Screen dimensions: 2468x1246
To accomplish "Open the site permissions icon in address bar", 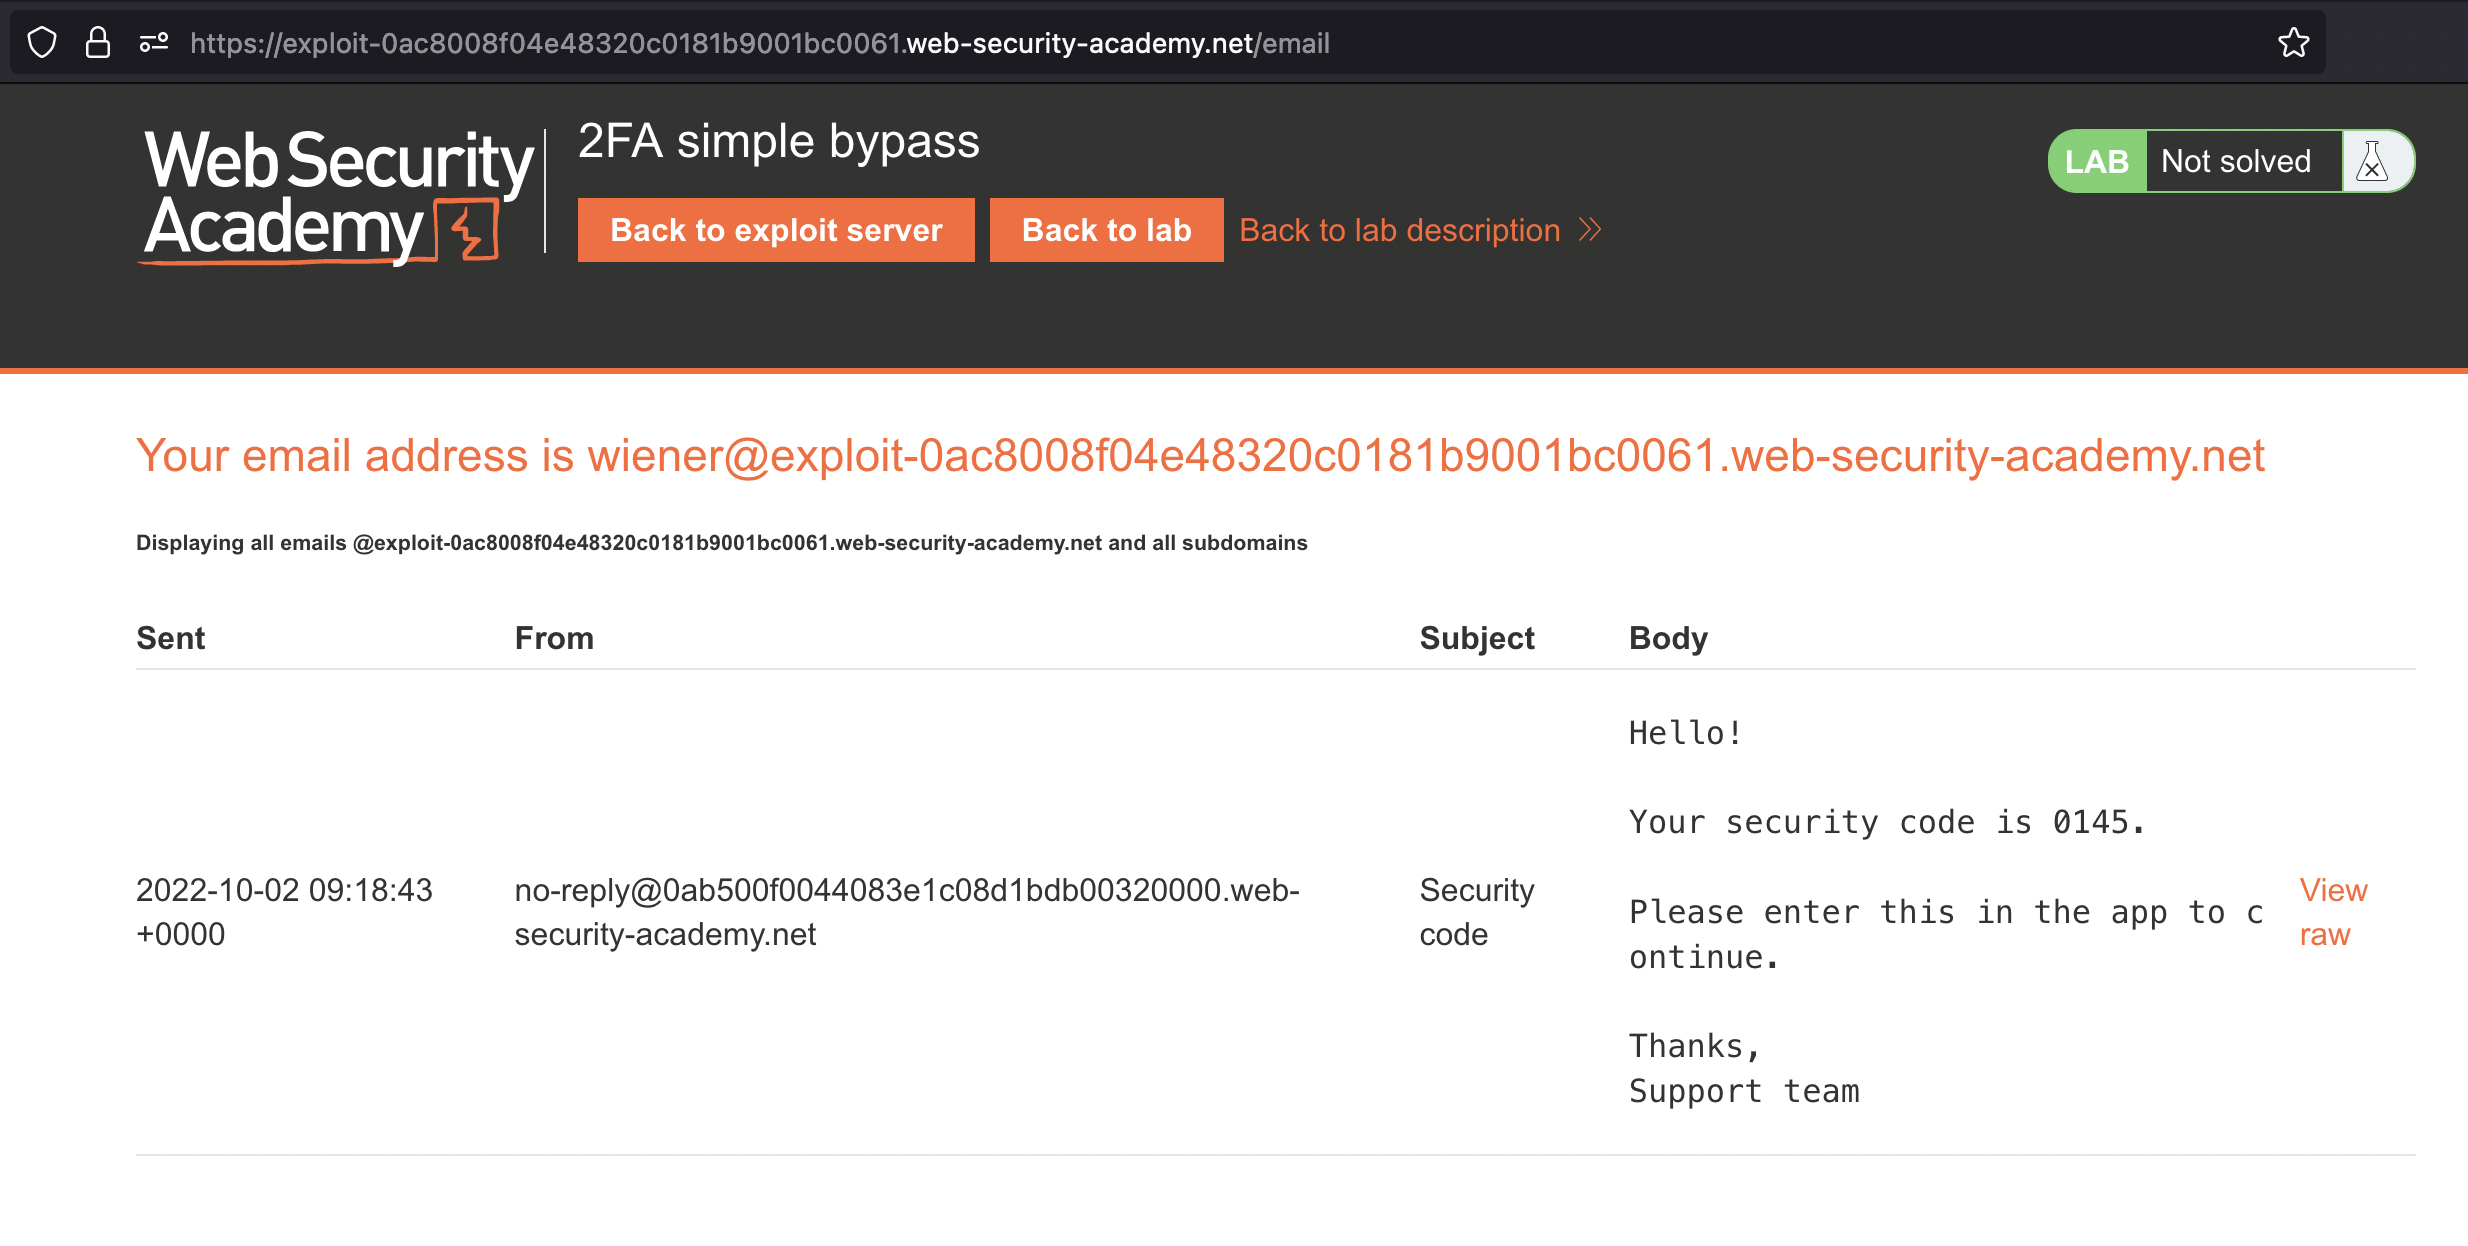I will point(153,43).
